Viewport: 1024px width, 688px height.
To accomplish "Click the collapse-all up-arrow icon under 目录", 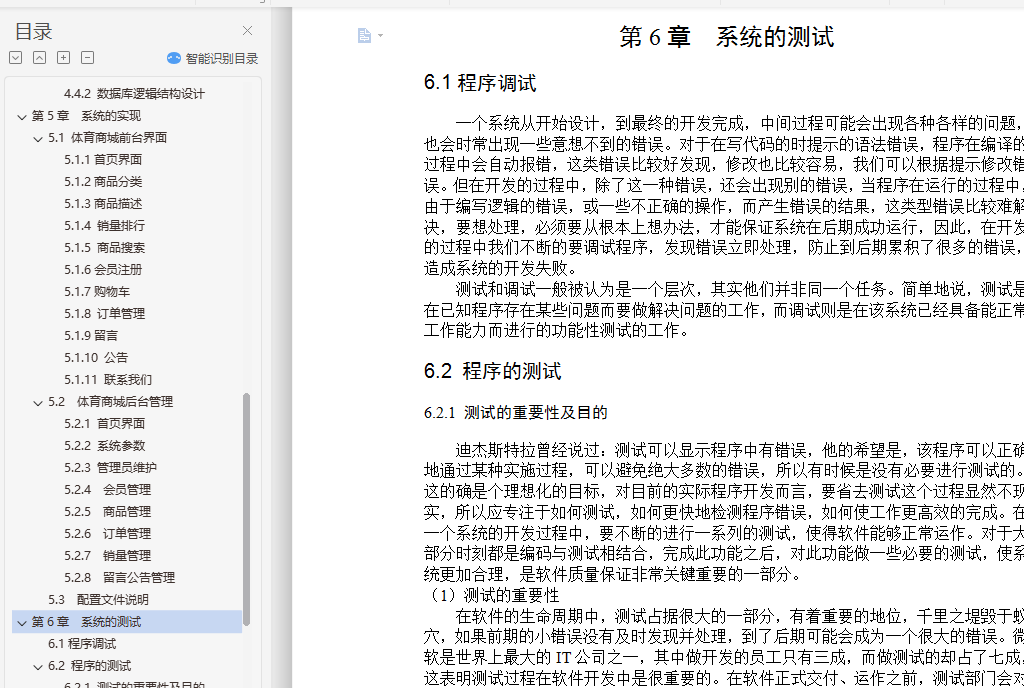I will pos(39,57).
